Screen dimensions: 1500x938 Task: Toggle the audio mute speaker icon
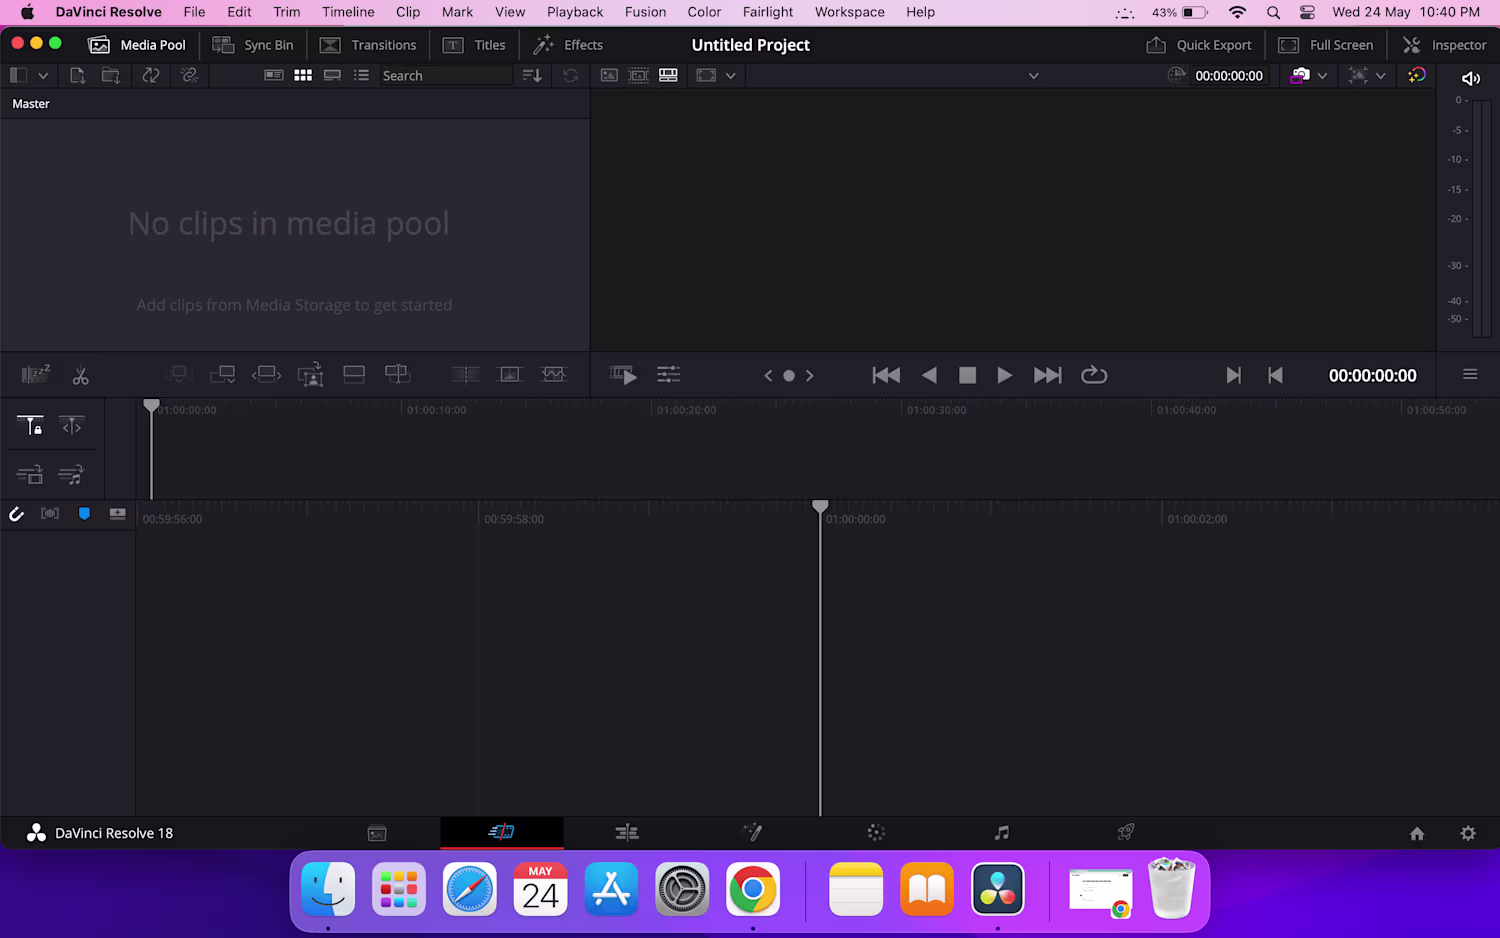[x=1470, y=78]
